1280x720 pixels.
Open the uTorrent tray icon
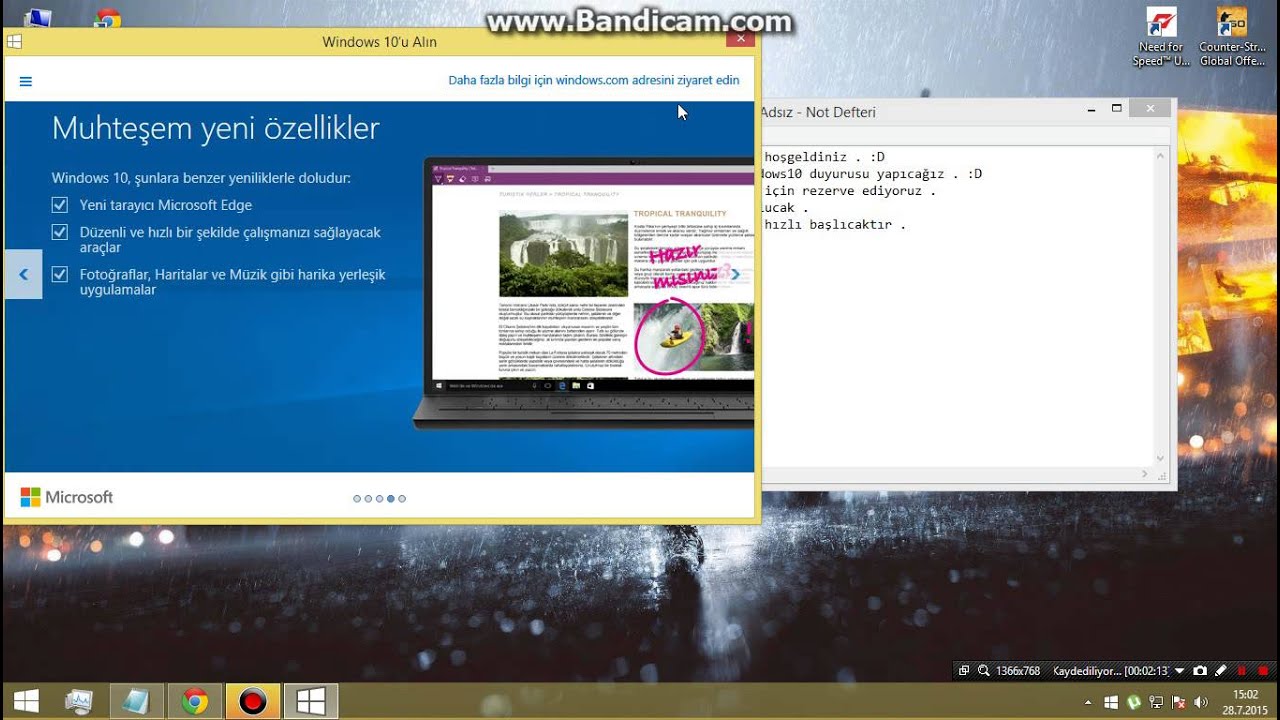[1134, 702]
